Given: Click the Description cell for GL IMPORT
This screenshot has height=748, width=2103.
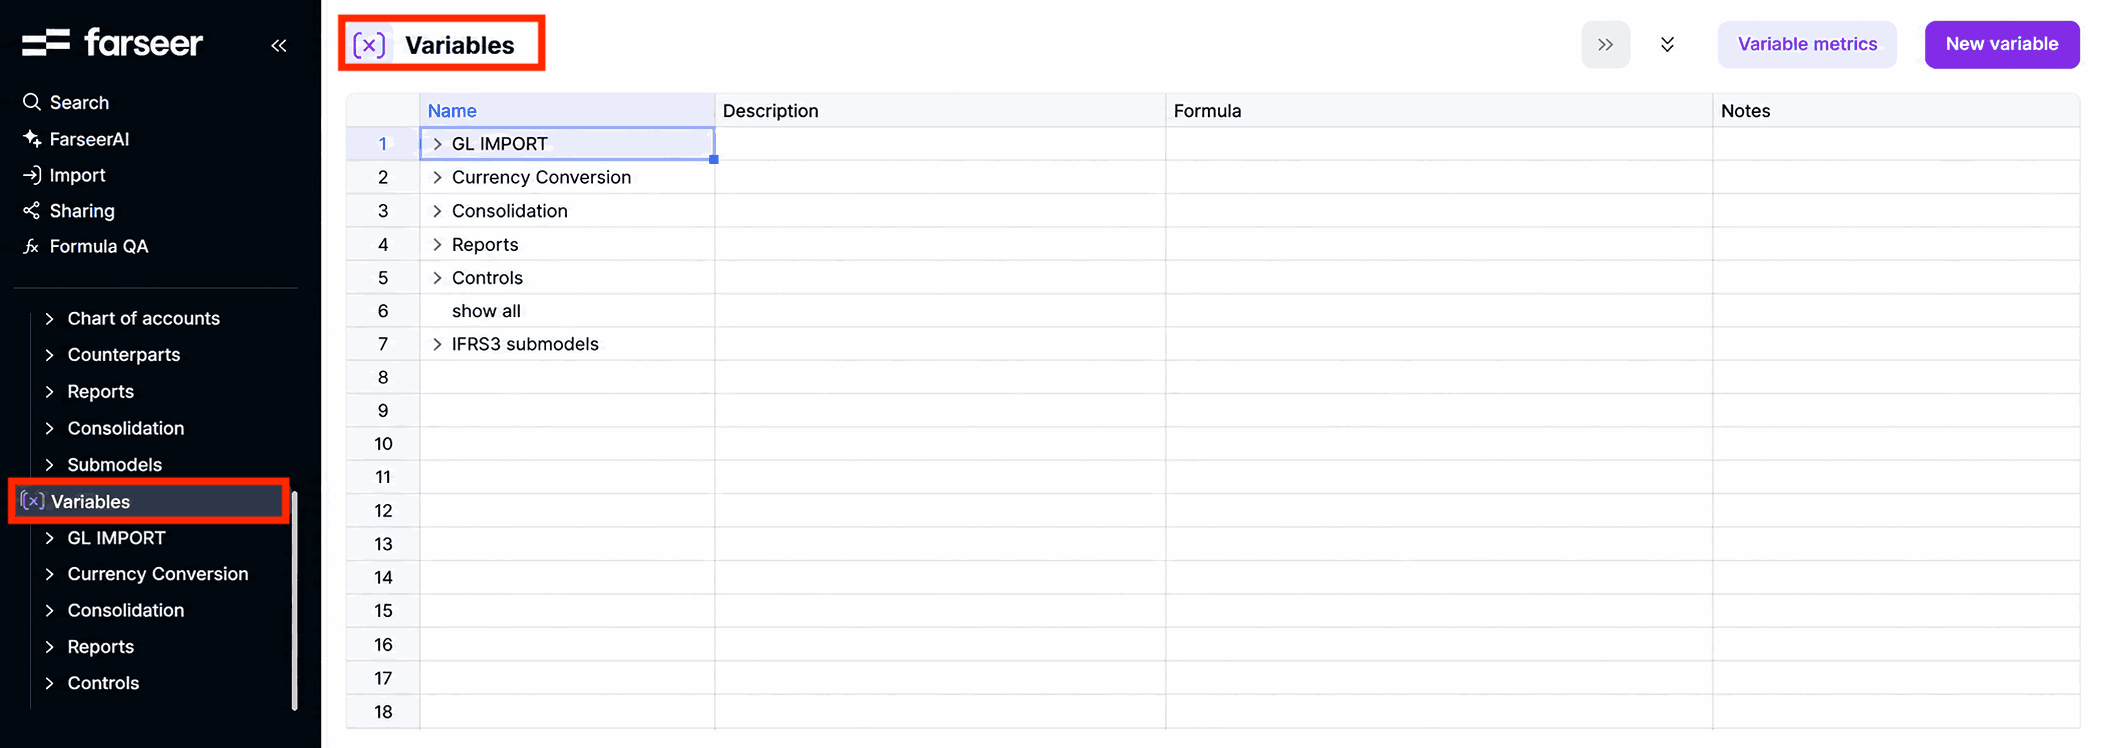Looking at the screenshot, I should (x=940, y=144).
